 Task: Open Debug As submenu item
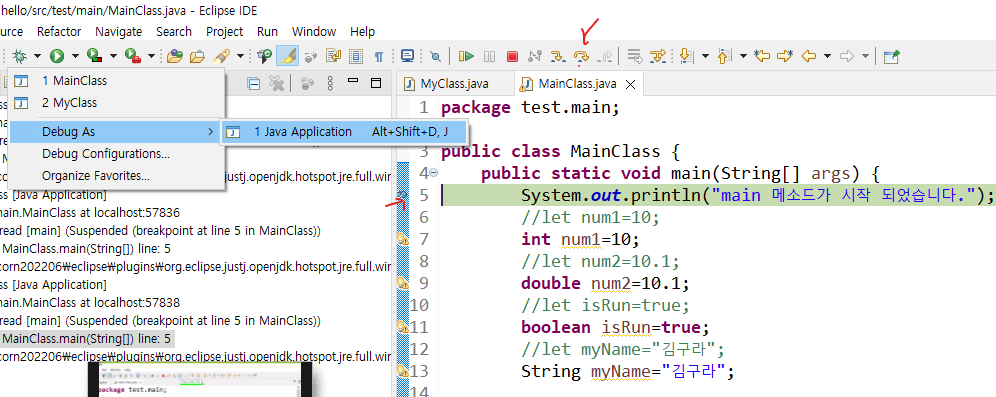[x=116, y=132]
